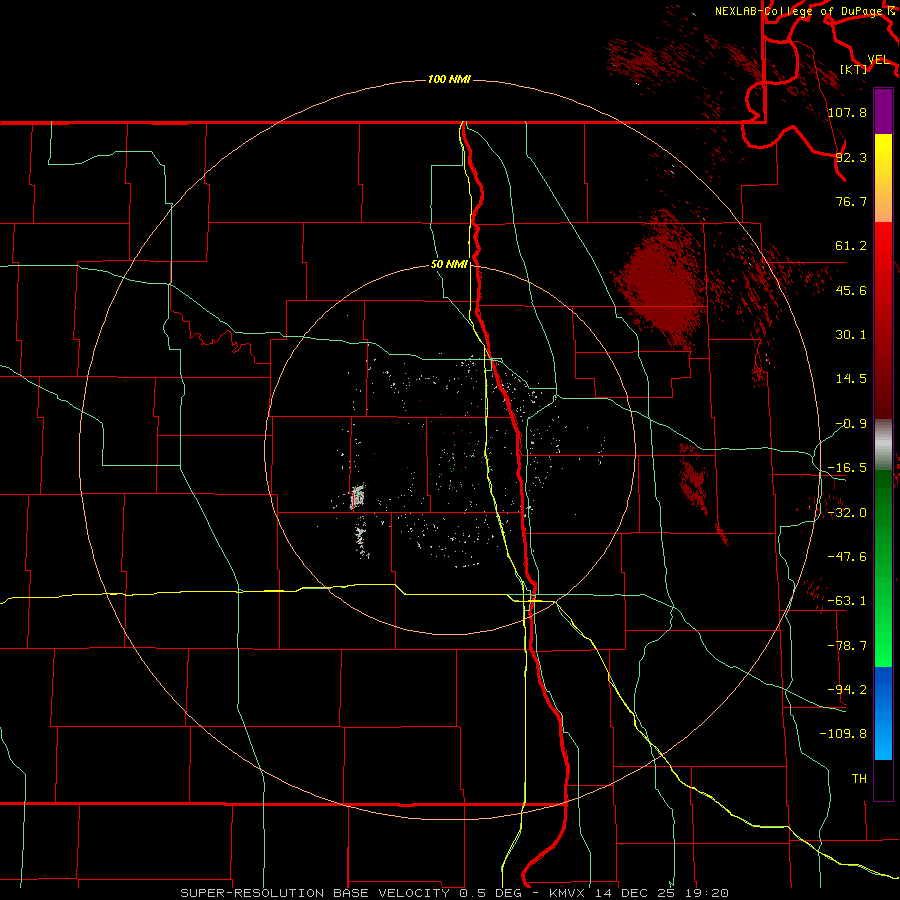Click the green segment of the color scale
Viewport: 900px width, 900px height.
tap(883, 568)
